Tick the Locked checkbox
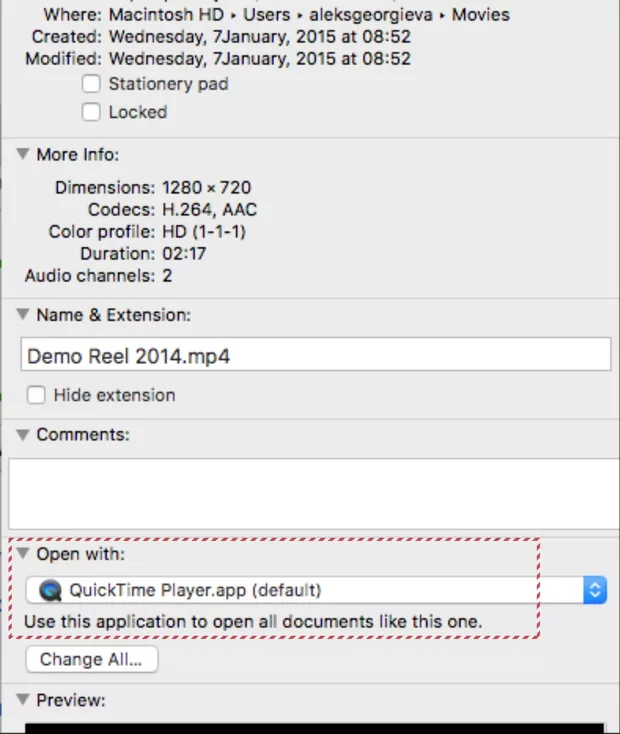The width and height of the screenshot is (620, 734). pos(92,112)
